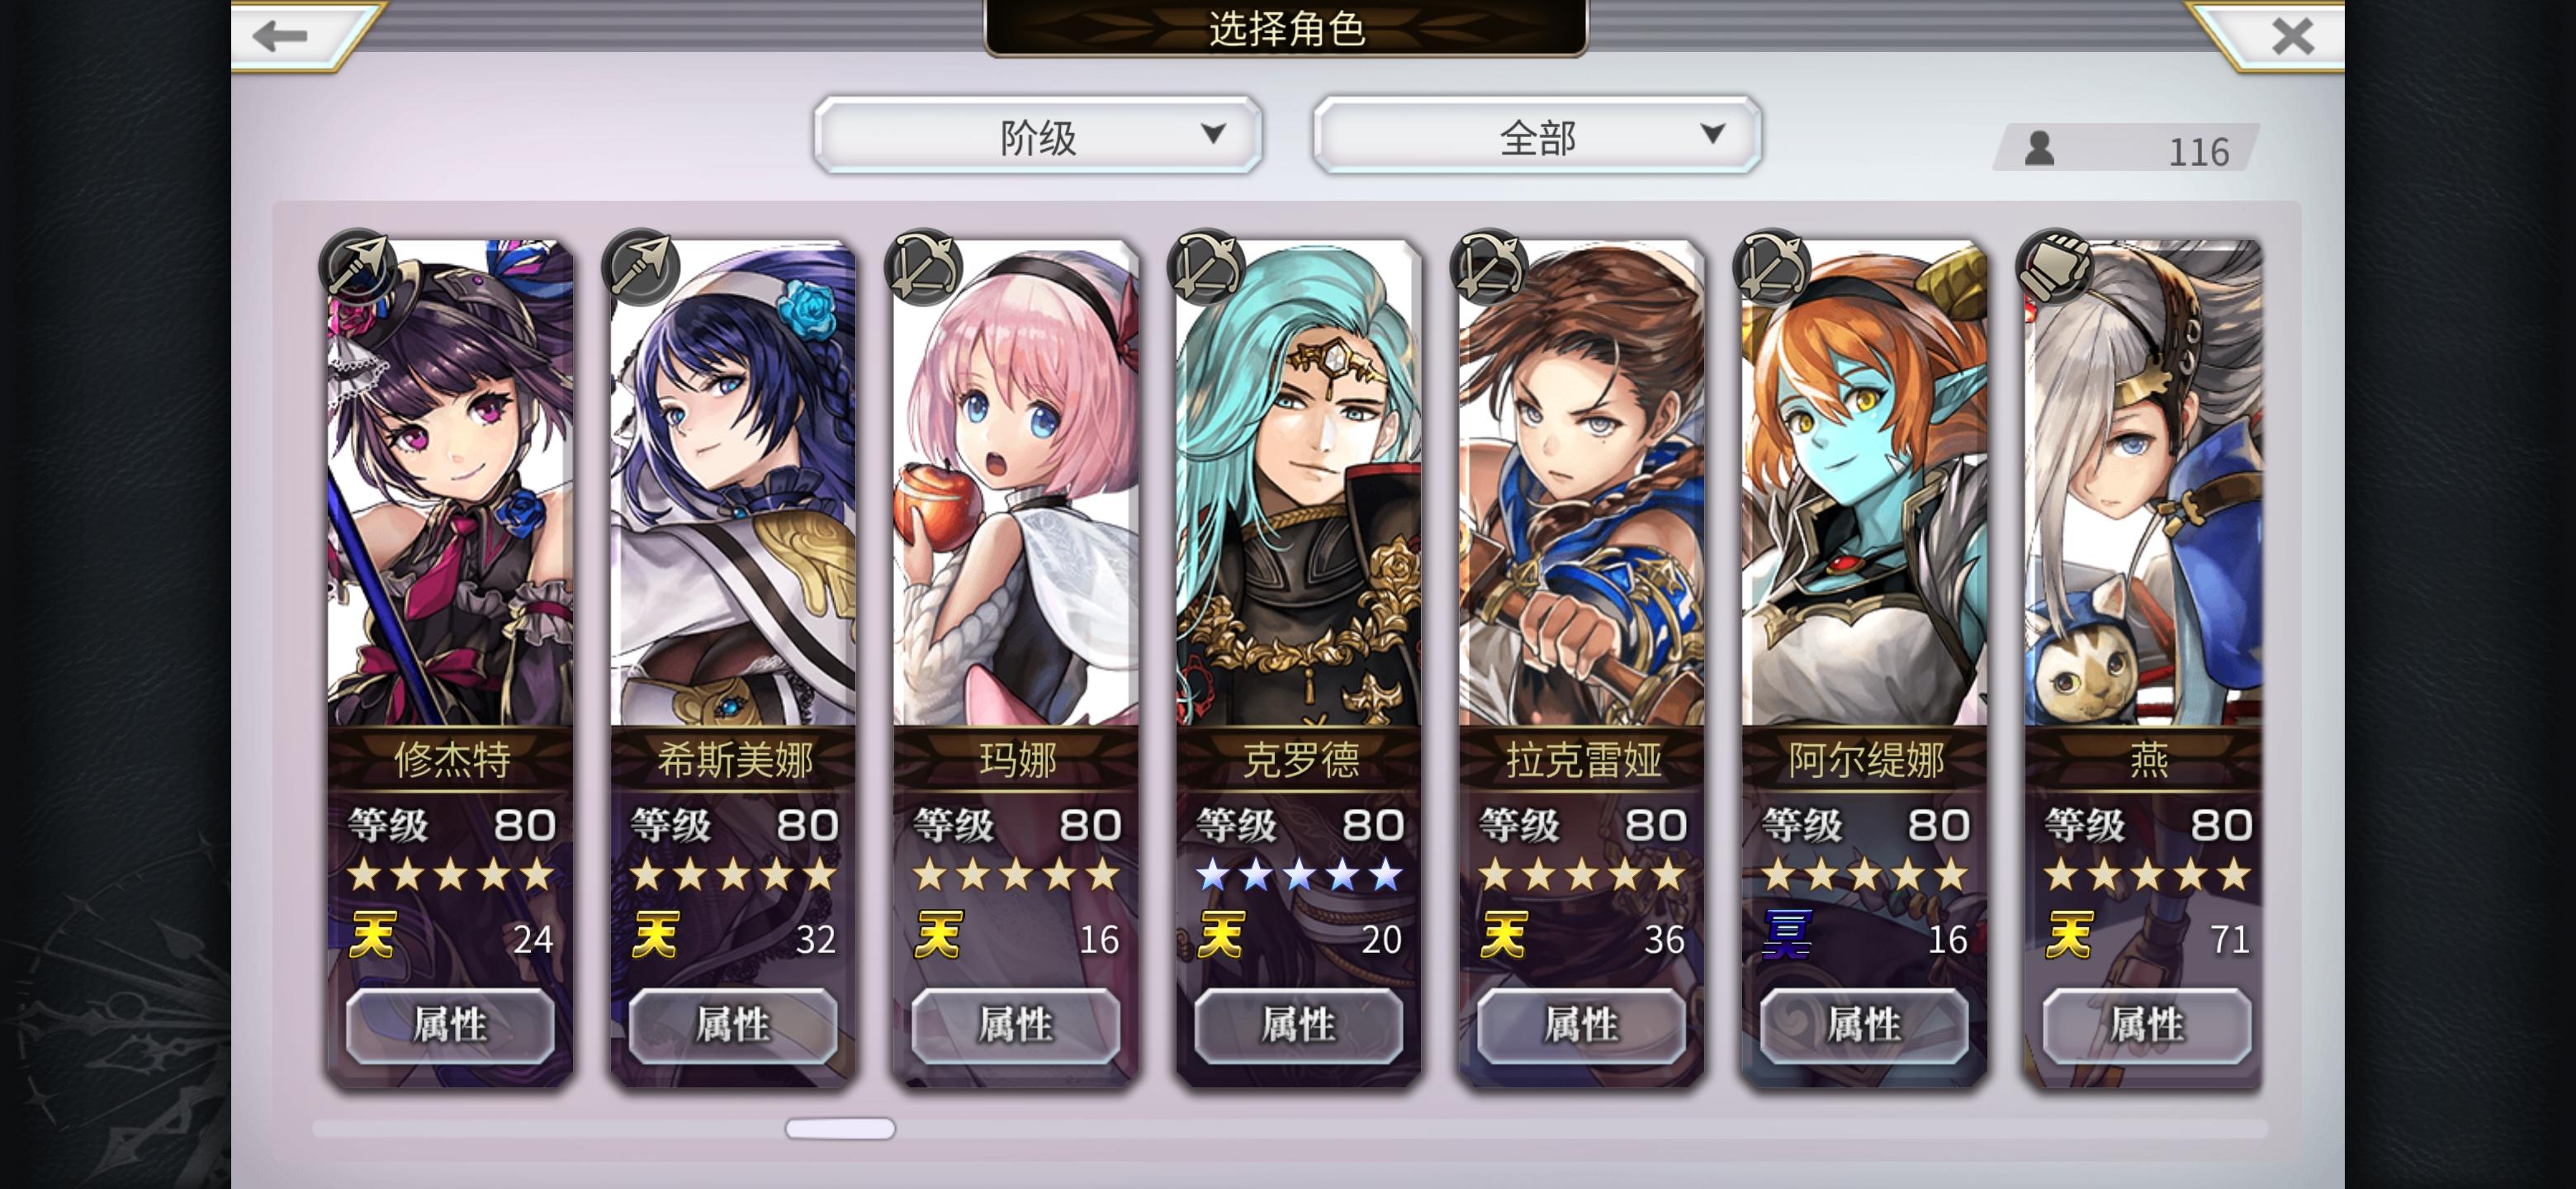Viewport: 2576px width, 1189px height.
Task: Click the fist class icon on 燕 card
Action: [2055, 267]
